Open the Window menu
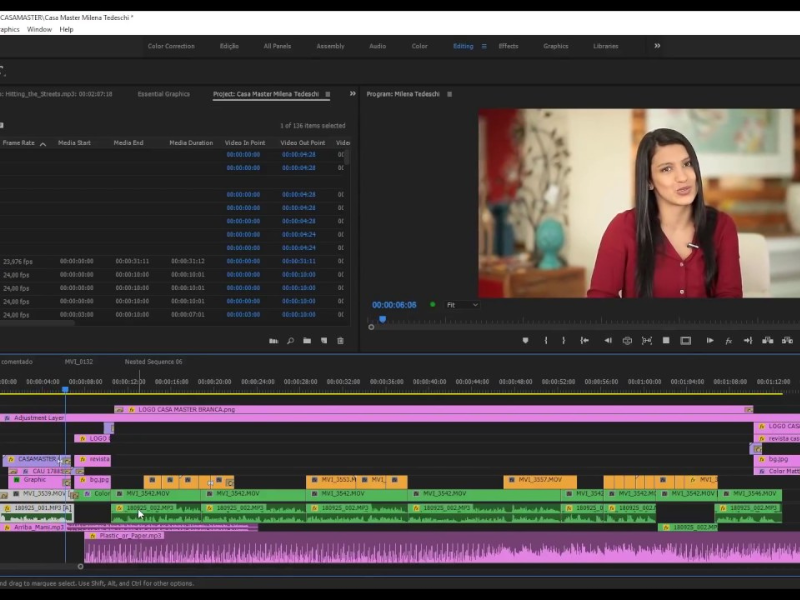Image resolution: width=800 pixels, height=600 pixels. tap(39, 29)
